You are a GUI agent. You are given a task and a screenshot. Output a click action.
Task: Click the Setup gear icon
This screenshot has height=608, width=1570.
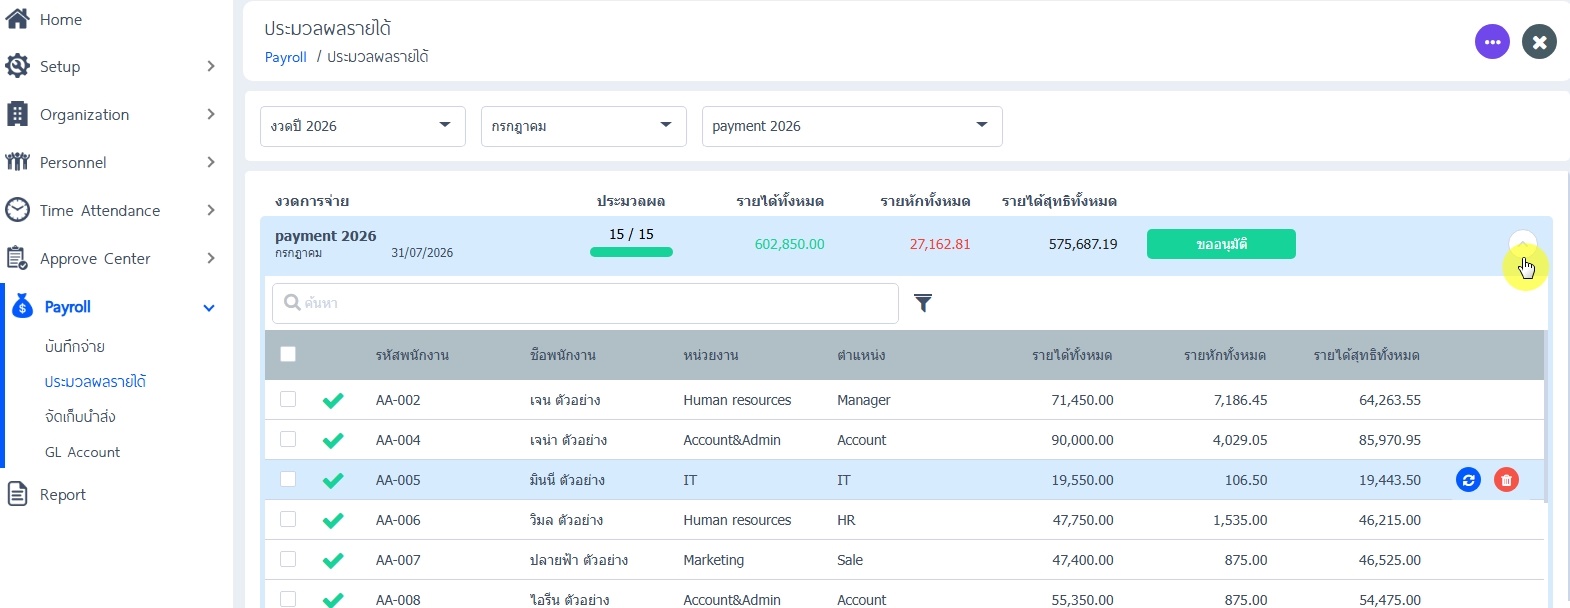coord(17,66)
